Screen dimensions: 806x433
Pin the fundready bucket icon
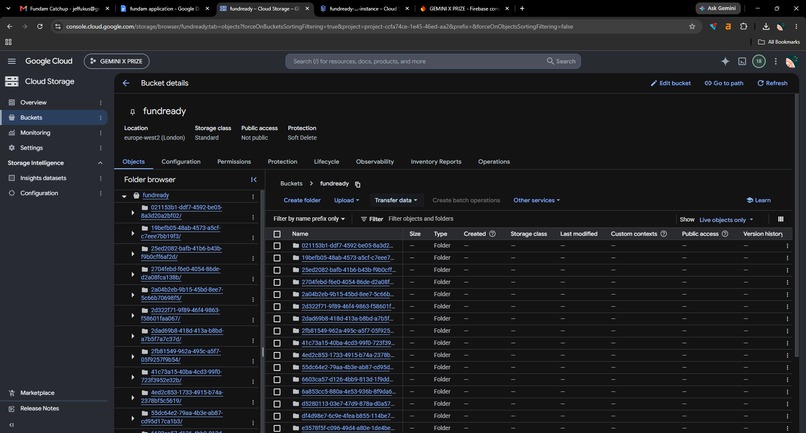click(132, 112)
